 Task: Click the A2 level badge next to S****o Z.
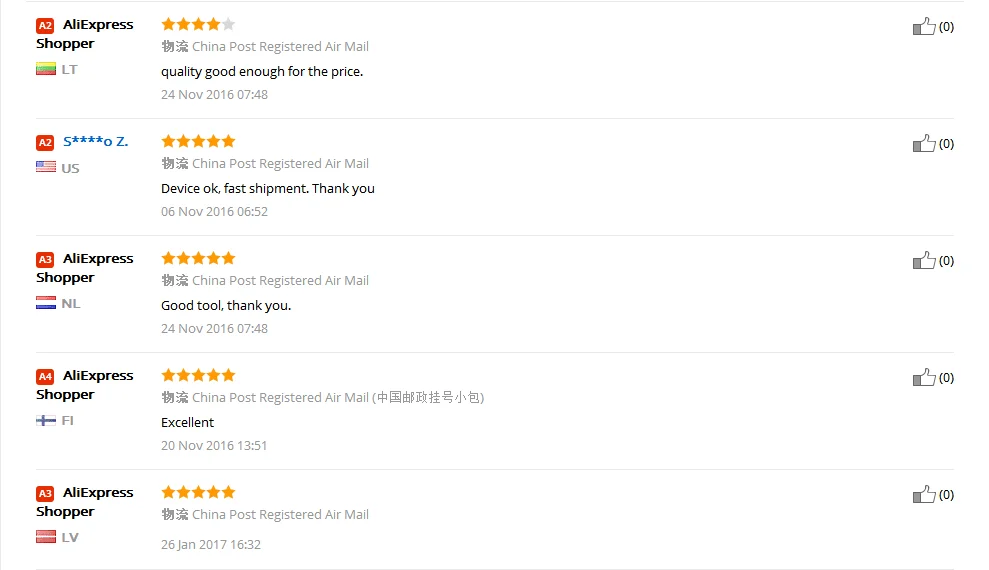[x=45, y=142]
